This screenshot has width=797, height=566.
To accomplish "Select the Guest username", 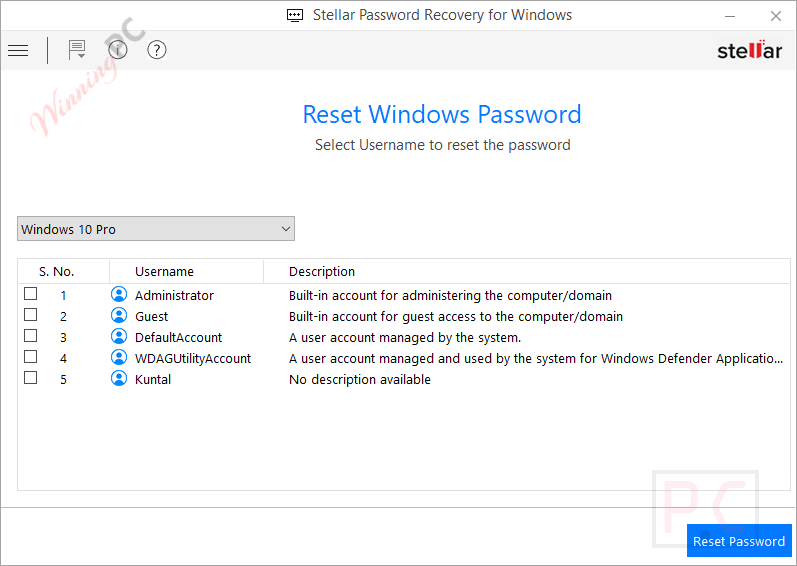I will pos(151,317).
